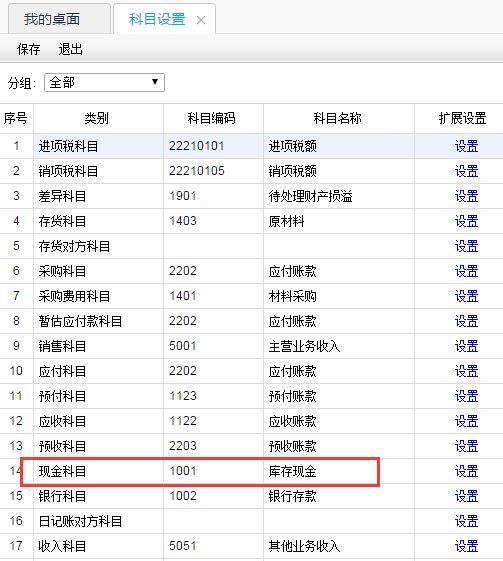Click the 预付账款 name cell
The height and width of the screenshot is (561, 503).
click(x=339, y=396)
